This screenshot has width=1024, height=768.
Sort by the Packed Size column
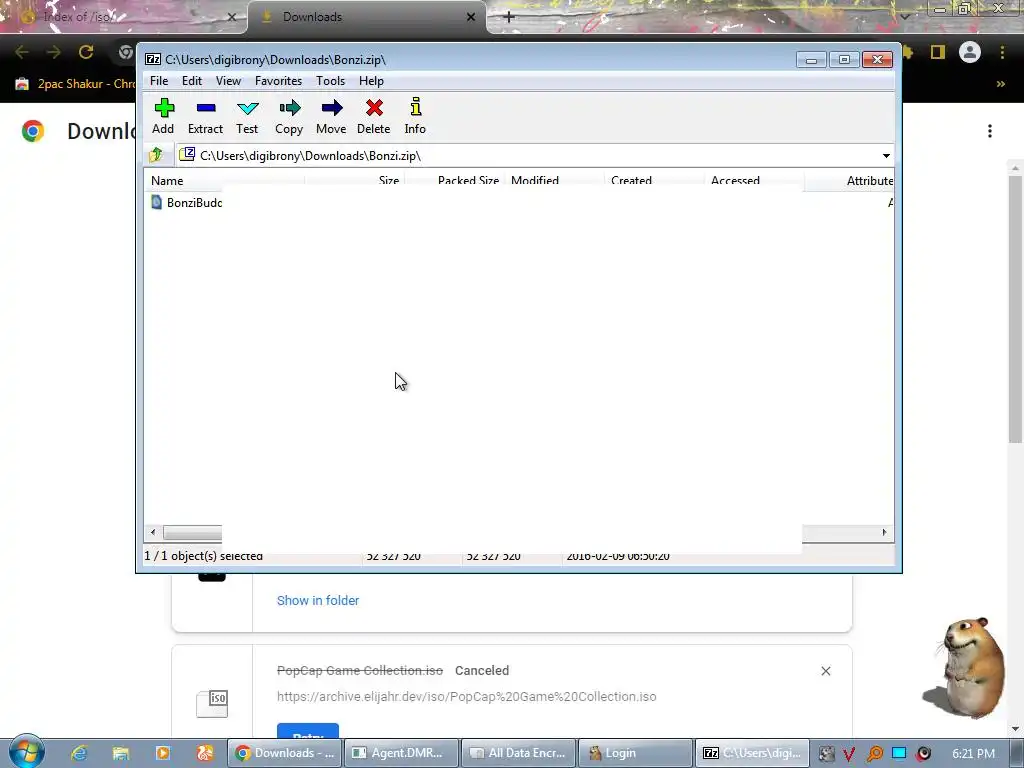(x=455, y=180)
